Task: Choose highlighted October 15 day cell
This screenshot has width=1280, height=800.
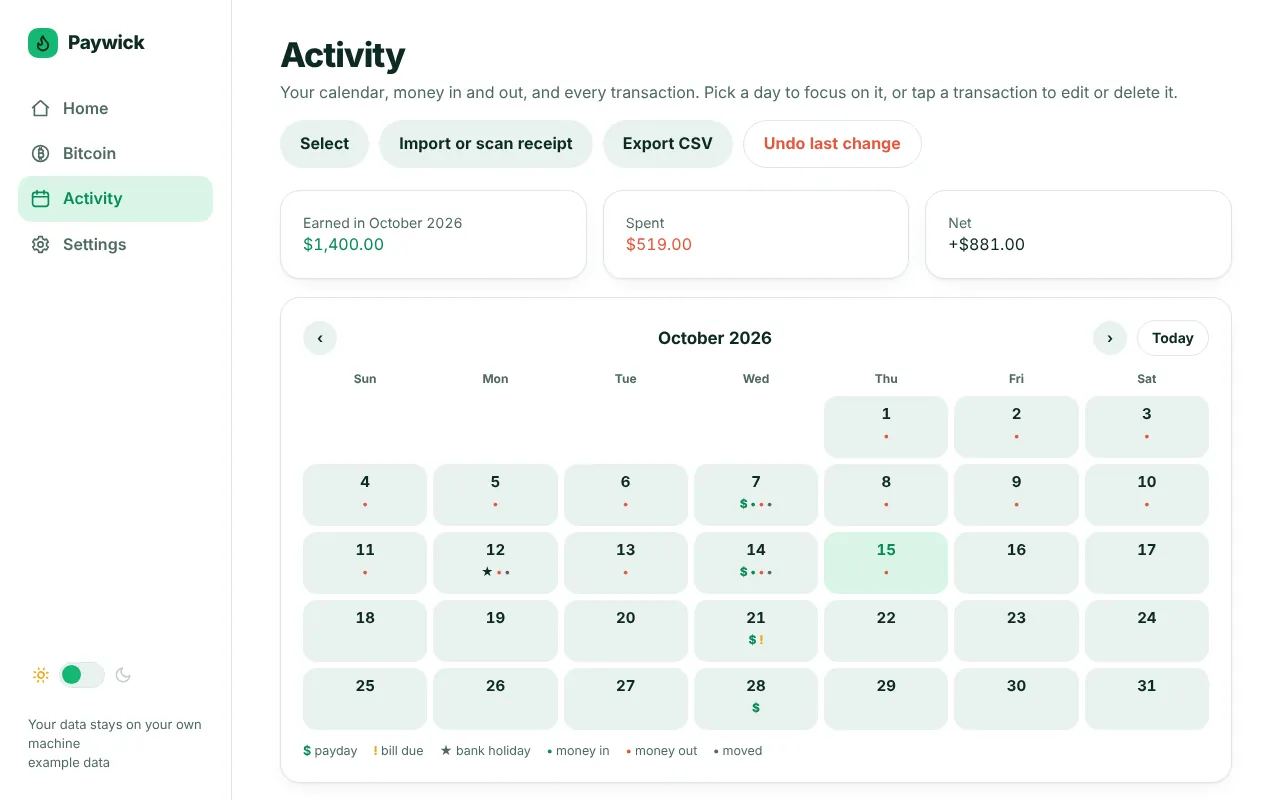Action: (886, 563)
